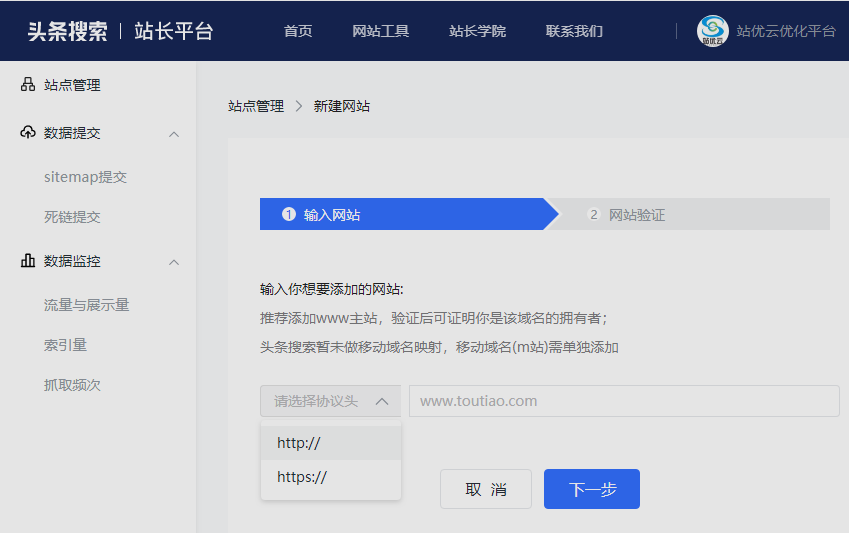Screen dimensions: 849x533
Task: Select step 1 输入网站 tab
Action: click(x=409, y=214)
